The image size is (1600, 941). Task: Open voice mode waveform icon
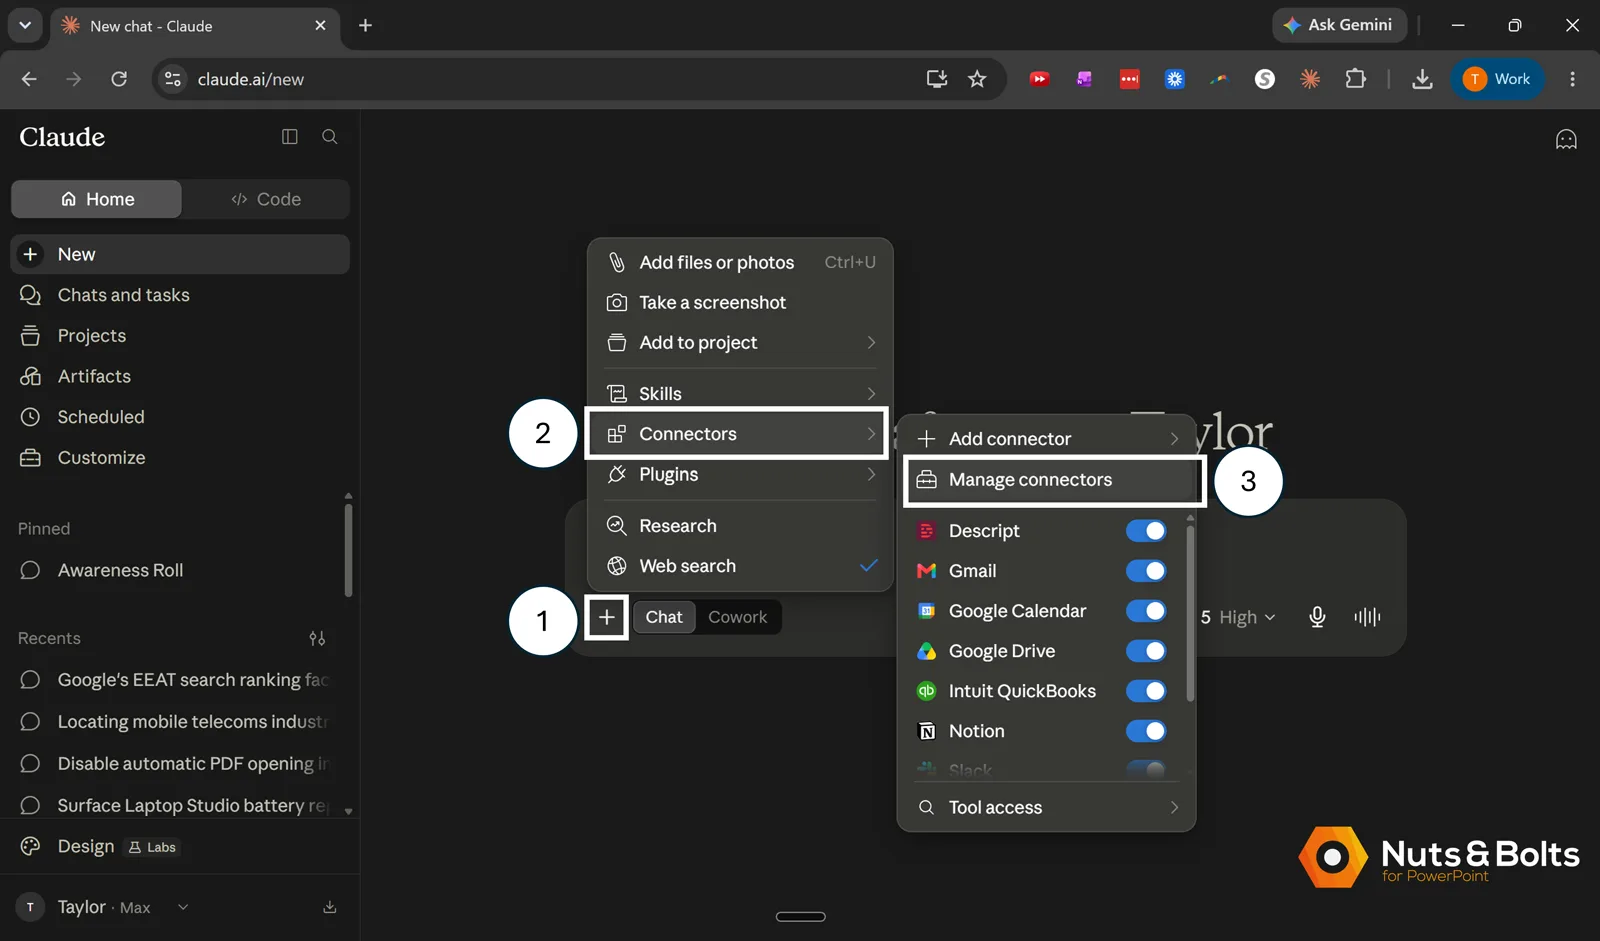click(1367, 617)
